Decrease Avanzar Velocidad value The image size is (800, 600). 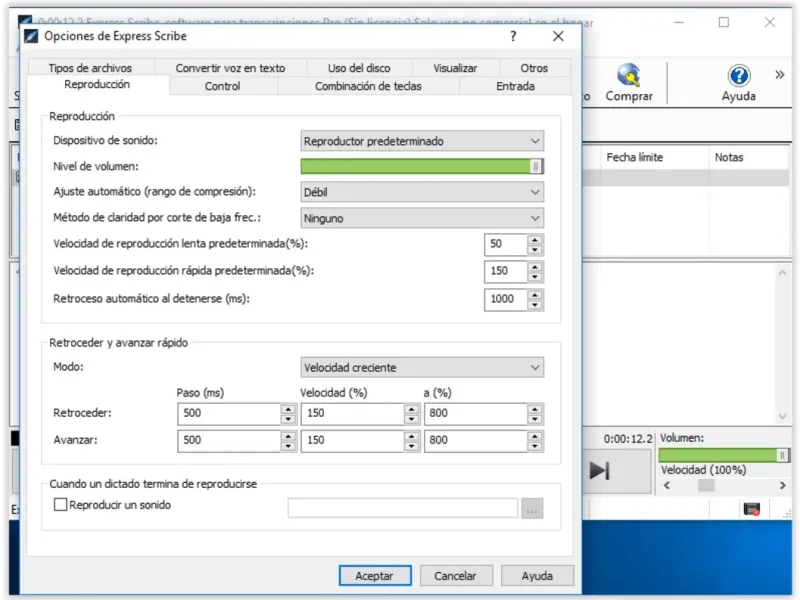(x=411, y=446)
